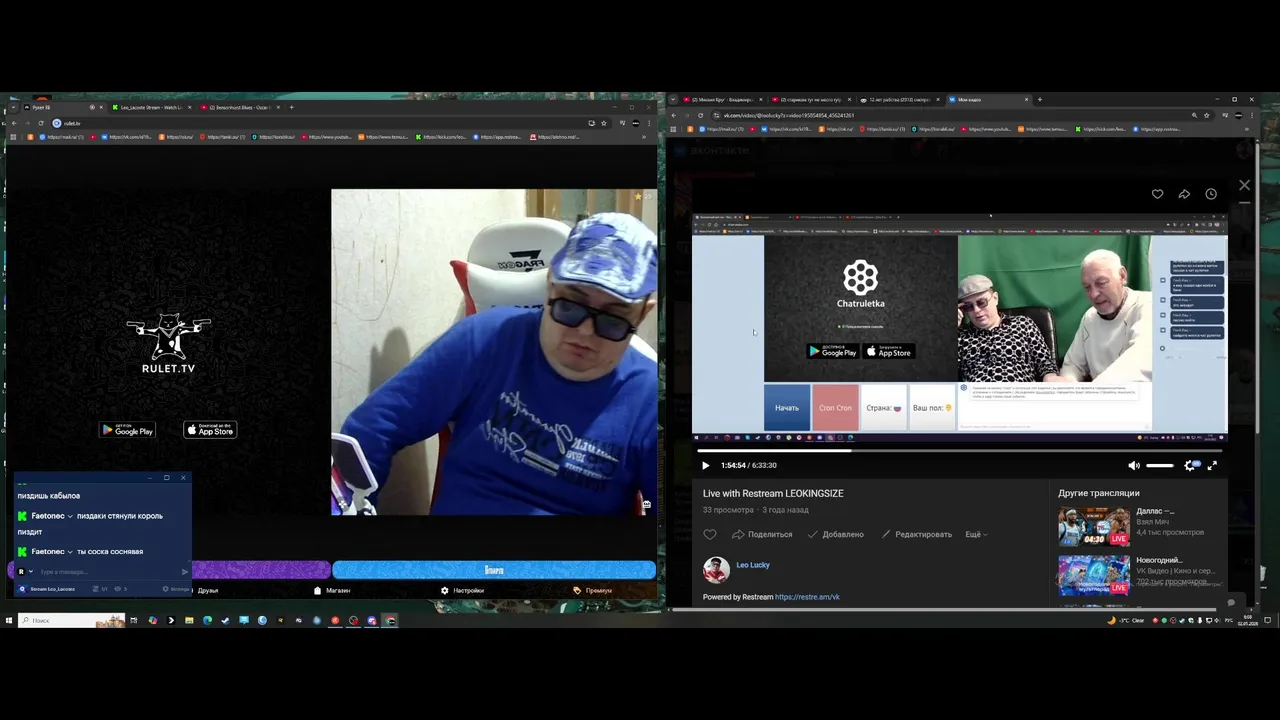Click the Windows taskbar search box
Image resolution: width=1280 pixels, height=720 pixels.
pos(70,621)
